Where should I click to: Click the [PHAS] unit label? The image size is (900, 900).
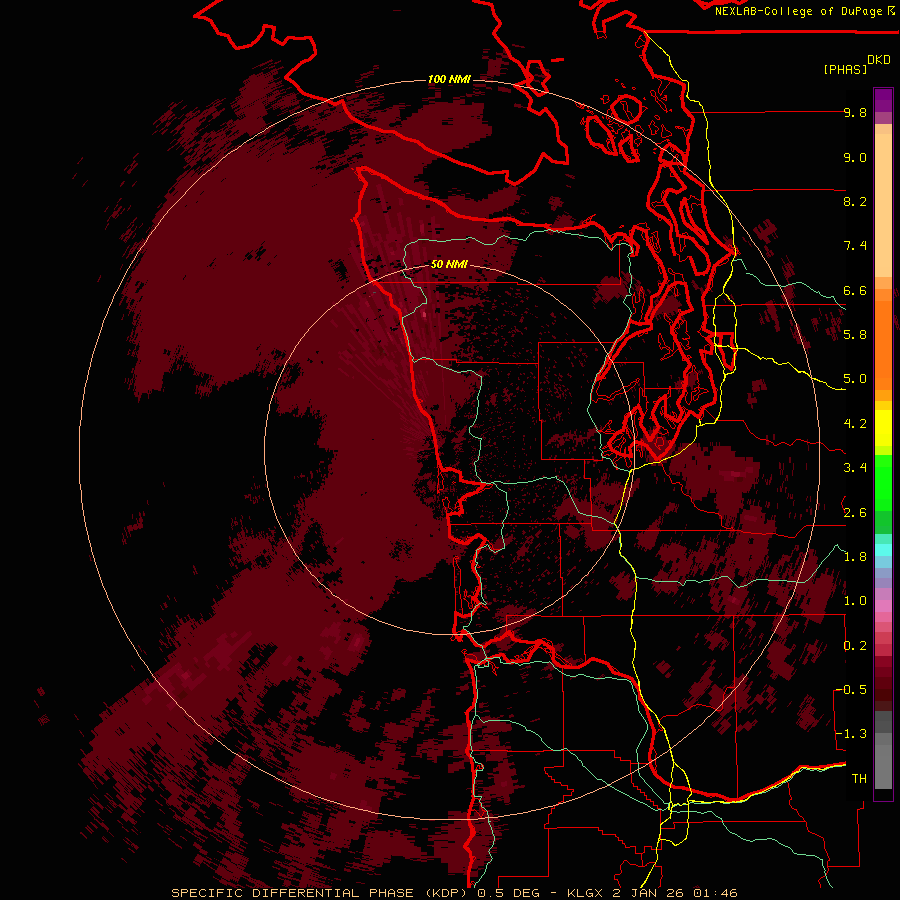click(x=845, y=70)
